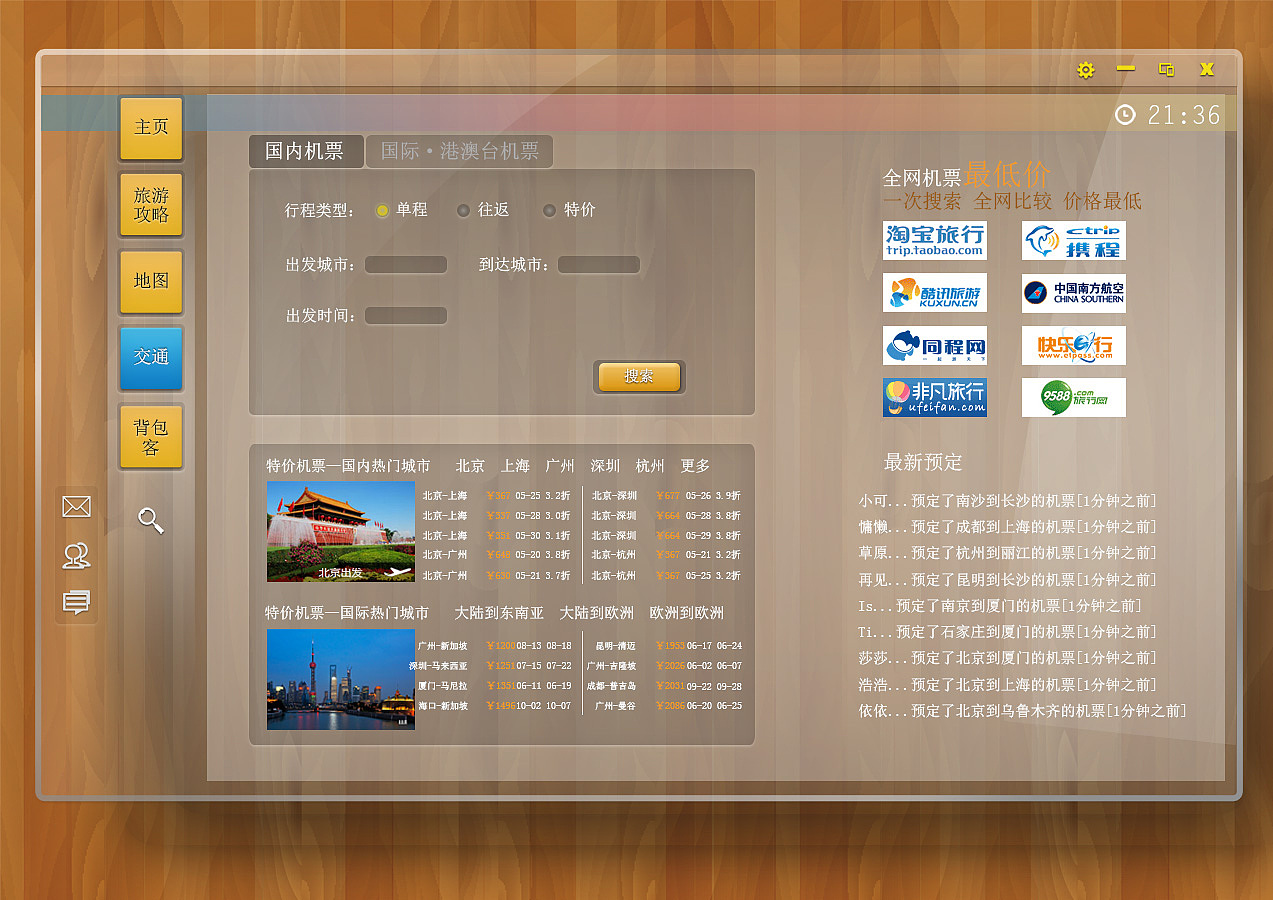Image resolution: width=1273 pixels, height=900 pixels.
Task: Click booking entry 石家庄到厦门的机票
Action: (x=1008, y=632)
